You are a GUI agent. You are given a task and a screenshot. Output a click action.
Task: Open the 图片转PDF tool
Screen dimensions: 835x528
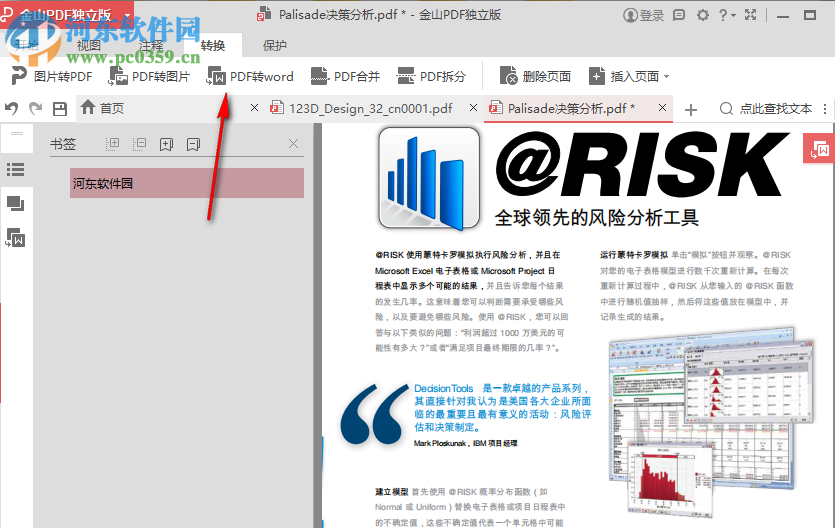[x=52, y=77]
